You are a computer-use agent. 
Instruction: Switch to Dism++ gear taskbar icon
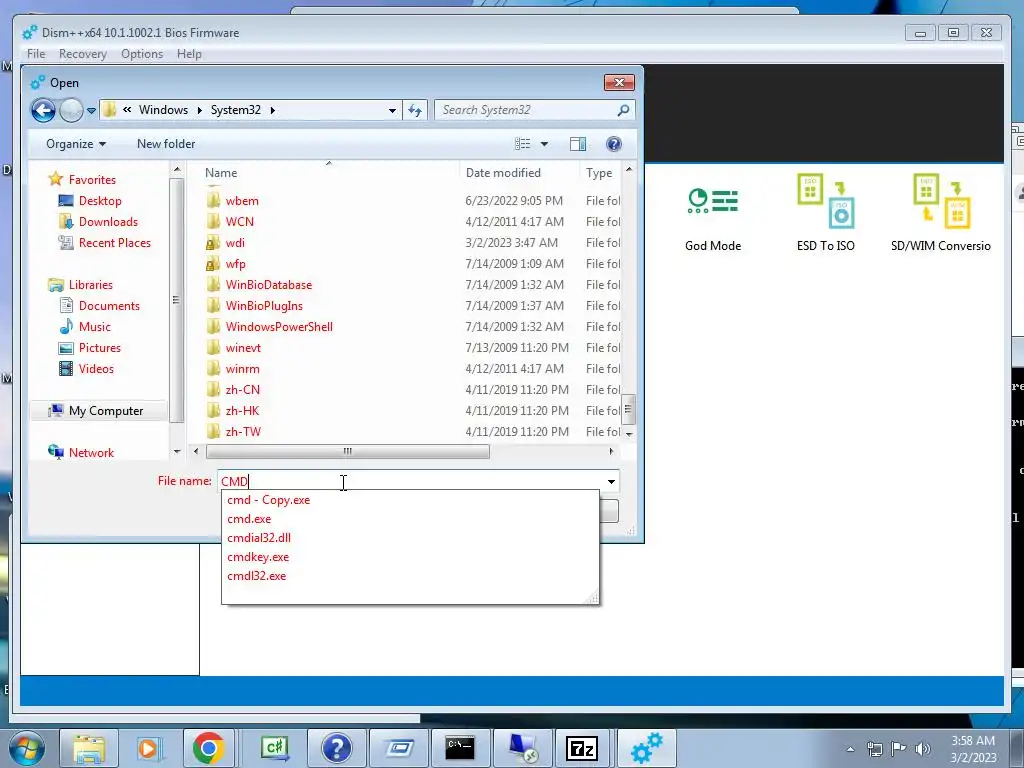pyautogui.click(x=646, y=748)
